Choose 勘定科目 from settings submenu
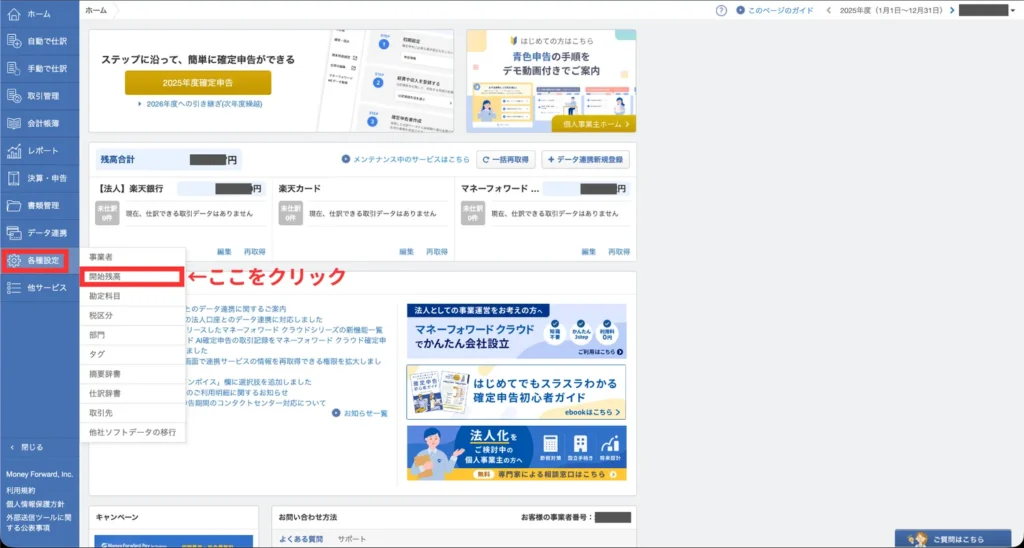 (x=133, y=297)
